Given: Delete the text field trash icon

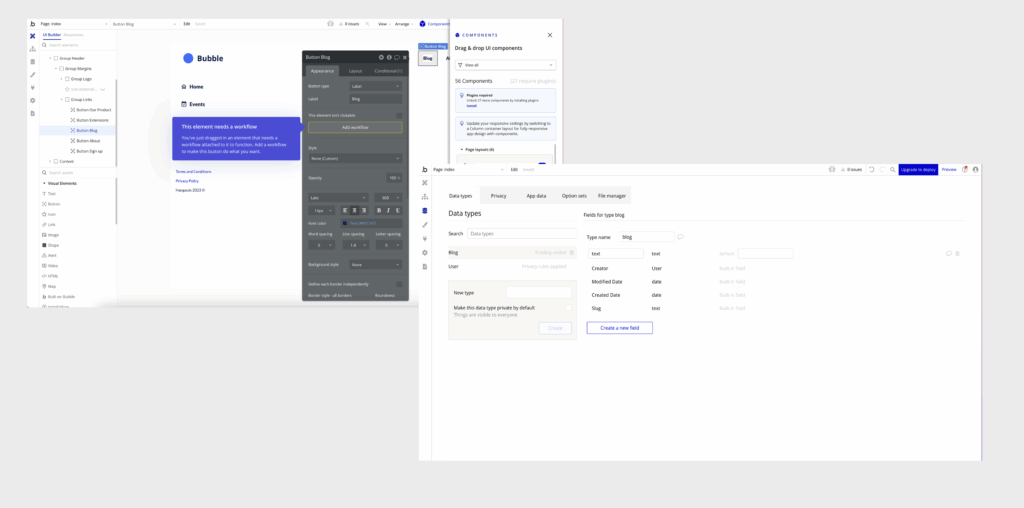Looking at the screenshot, I should click(957, 253).
